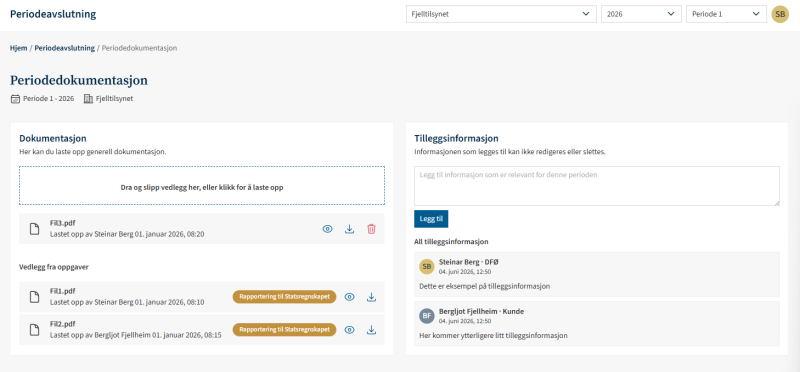800x372 pixels.
Task: Click the drag-and-drop upload area
Action: pyautogui.click(x=202, y=187)
